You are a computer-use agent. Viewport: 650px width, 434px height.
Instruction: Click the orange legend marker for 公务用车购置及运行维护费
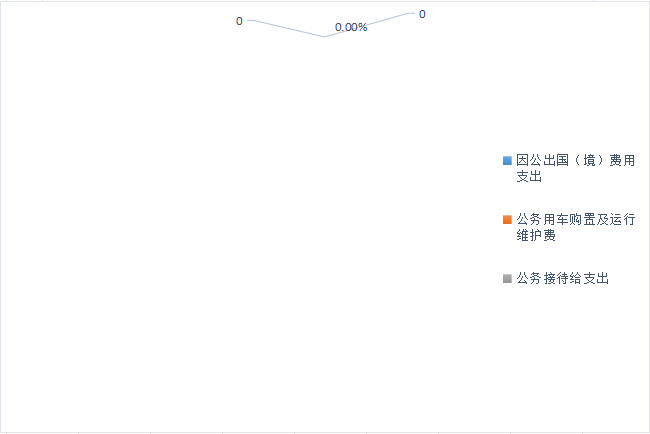(x=507, y=219)
